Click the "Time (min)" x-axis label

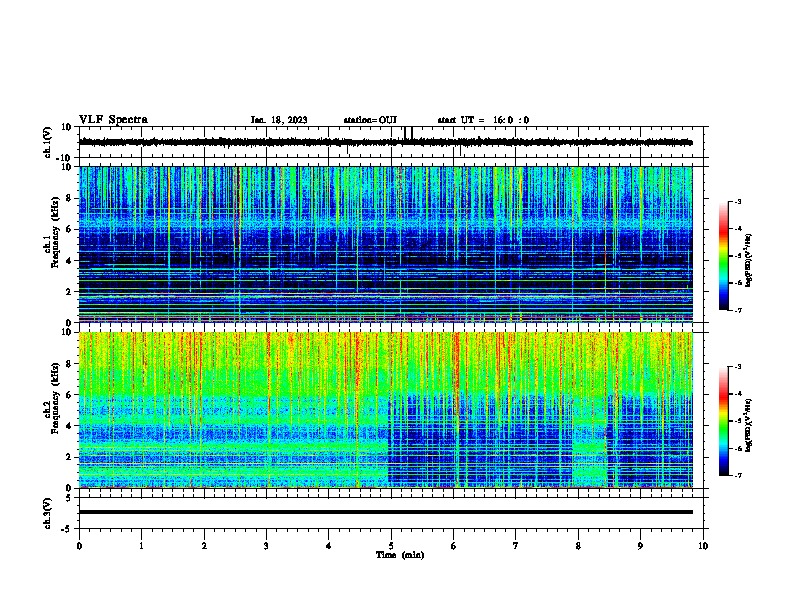pos(400,555)
